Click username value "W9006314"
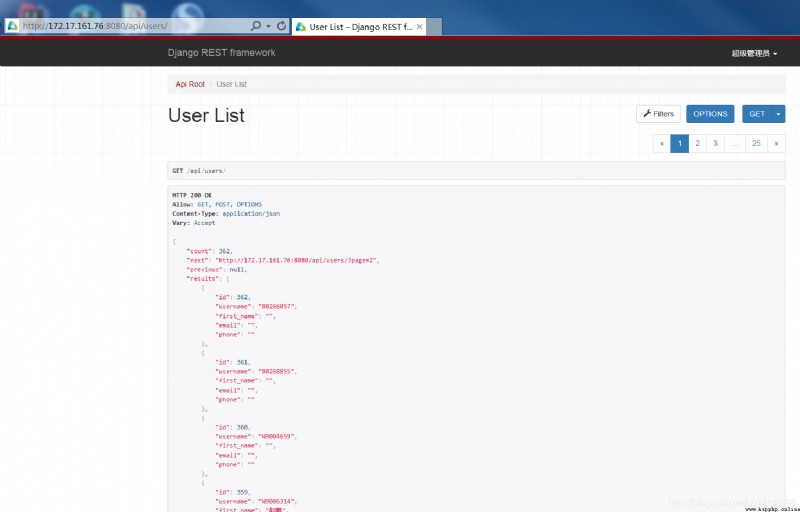This screenshot has width=800, height=512. tap(277, 501)
